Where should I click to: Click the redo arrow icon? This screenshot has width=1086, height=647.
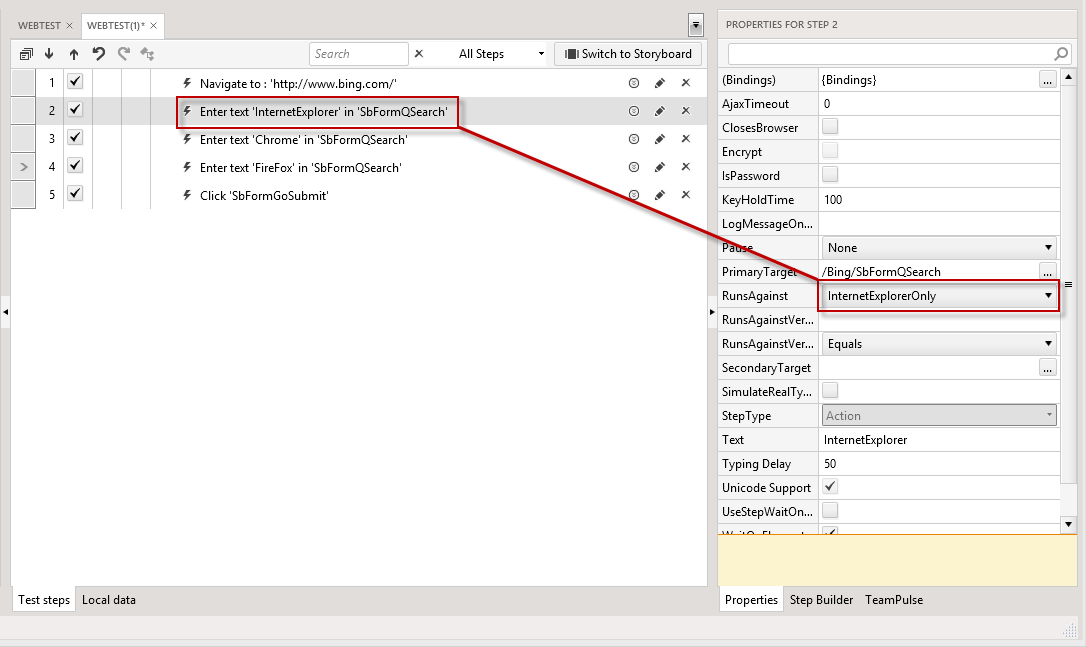[x=123, y=54]
